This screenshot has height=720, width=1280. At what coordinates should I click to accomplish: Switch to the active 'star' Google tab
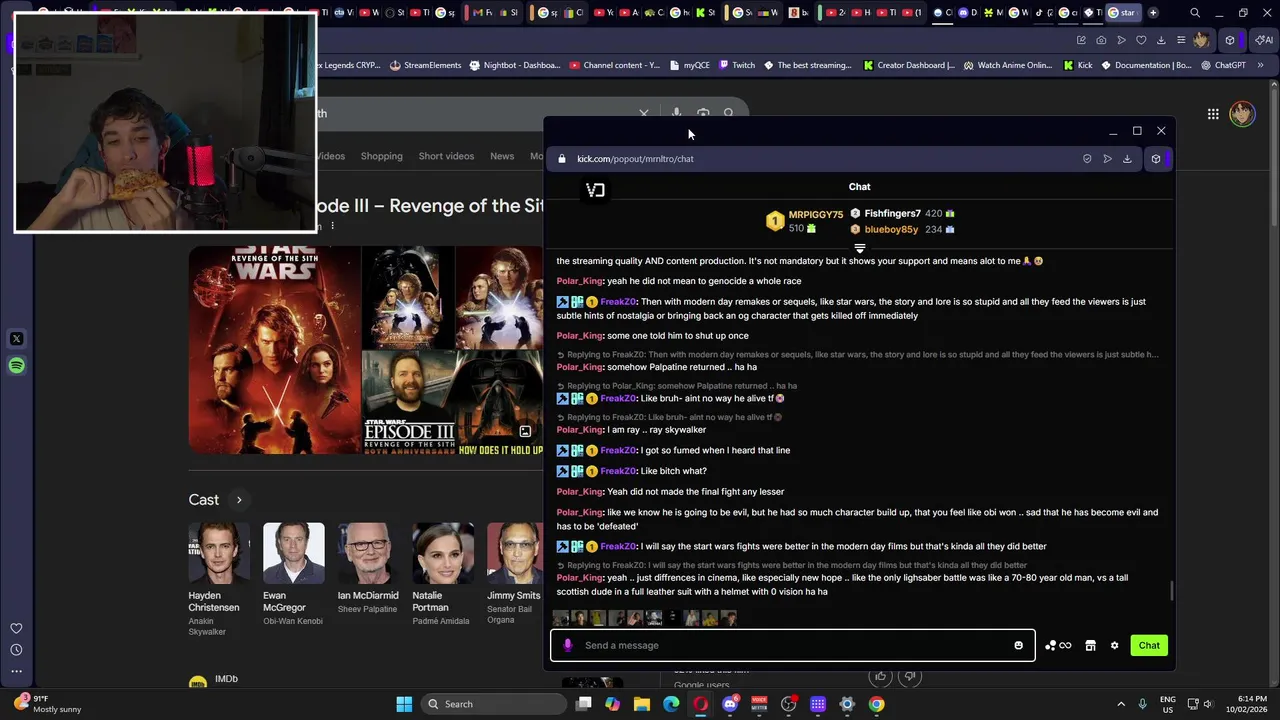click(1122, 13)
